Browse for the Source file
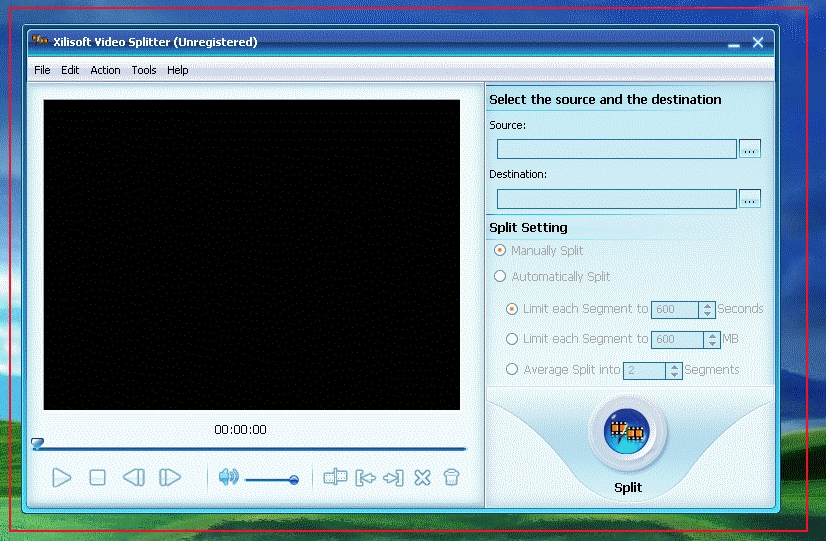Screen dimensions: 826x541 click(750, 149)
